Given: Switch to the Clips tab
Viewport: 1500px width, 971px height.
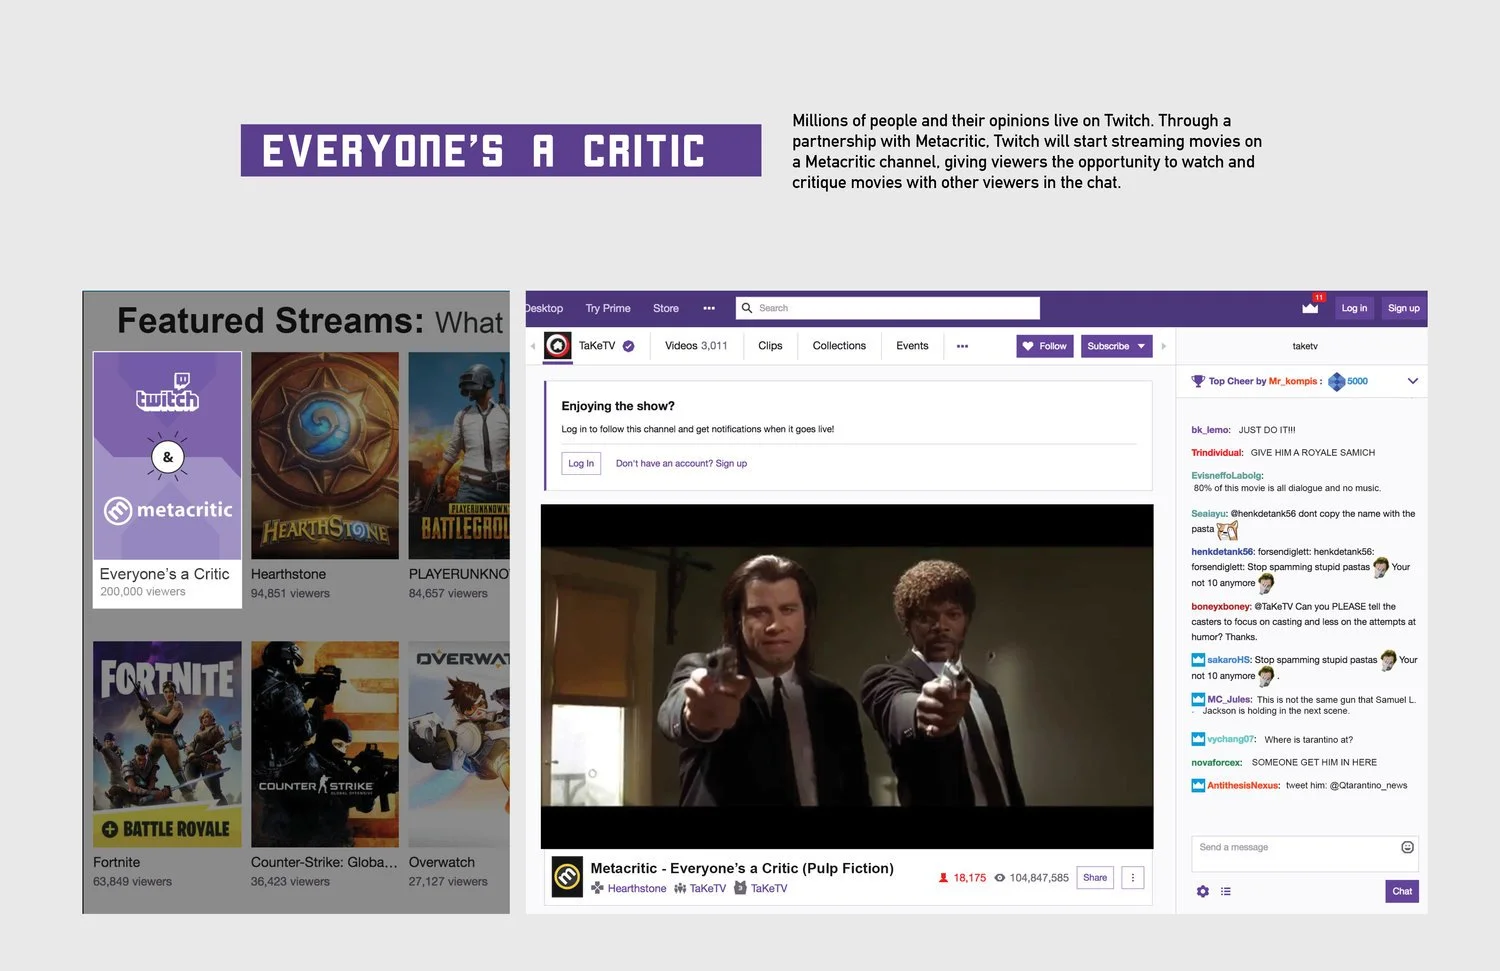Looking at the screenshot, I should tap(770, 346).
